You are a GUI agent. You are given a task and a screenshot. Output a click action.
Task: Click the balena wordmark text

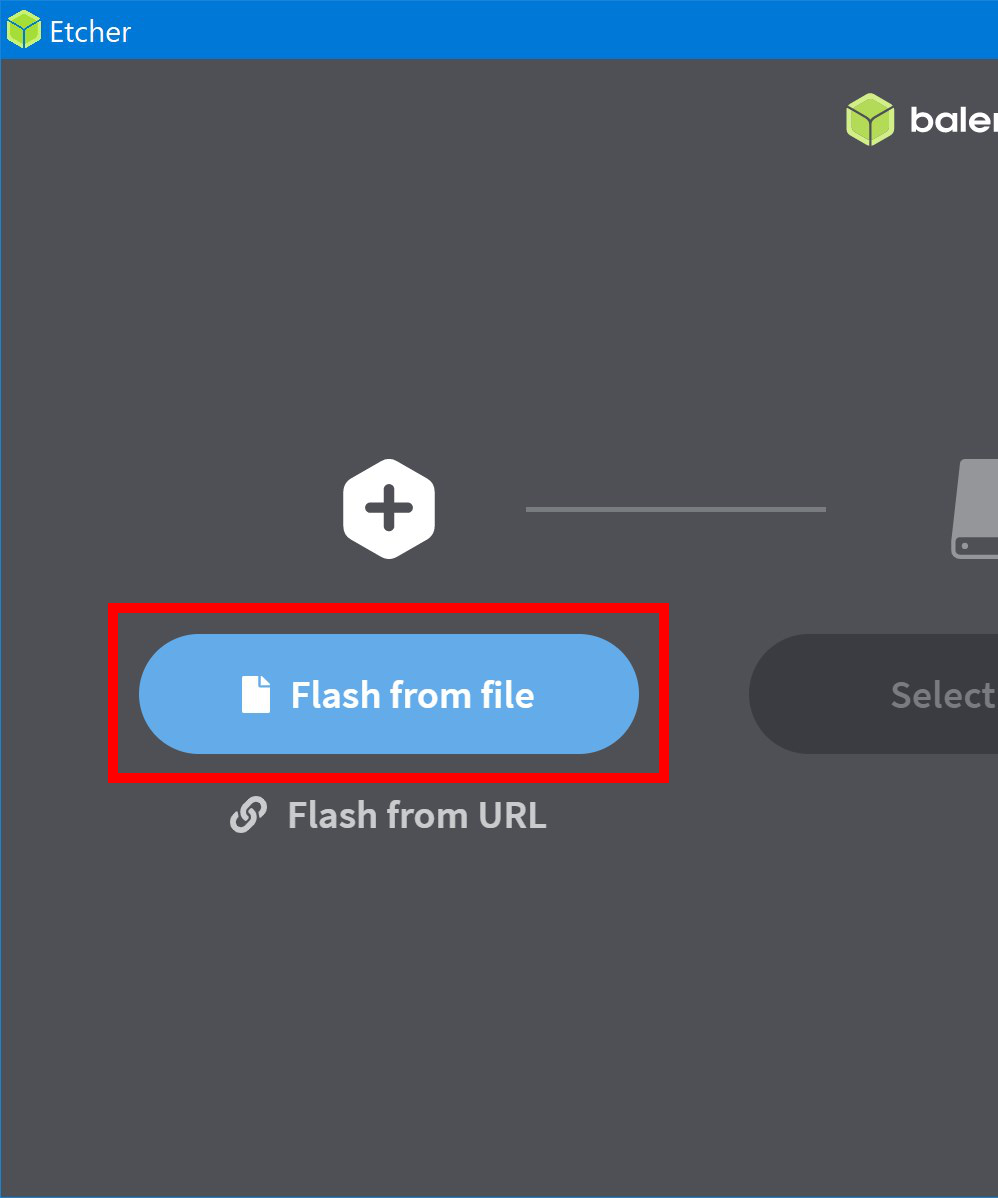click(x=954, y=120)
